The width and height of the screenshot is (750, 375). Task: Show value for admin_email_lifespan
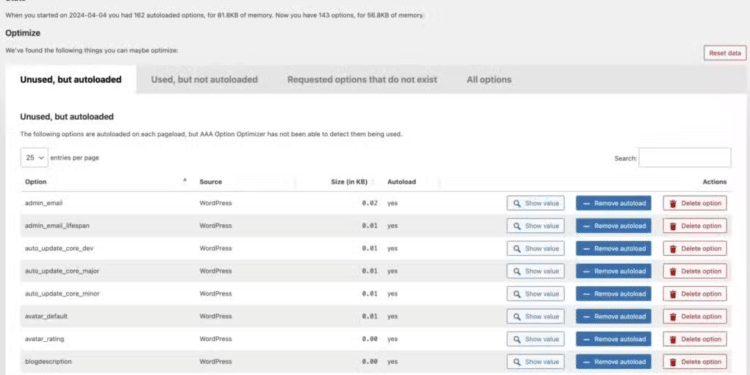535,226
